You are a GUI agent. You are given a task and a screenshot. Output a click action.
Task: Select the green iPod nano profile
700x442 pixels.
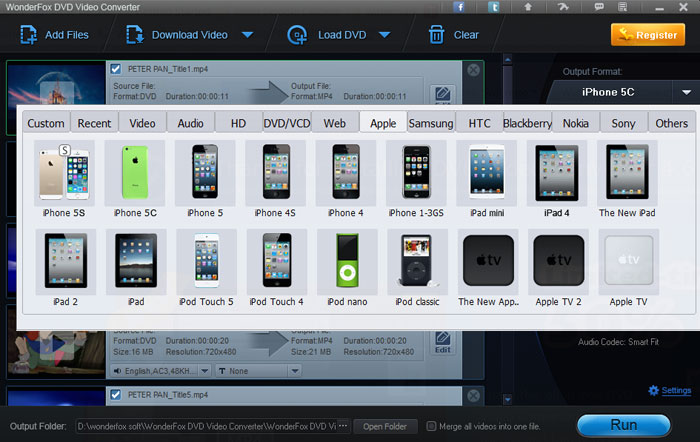click(347, 268)
